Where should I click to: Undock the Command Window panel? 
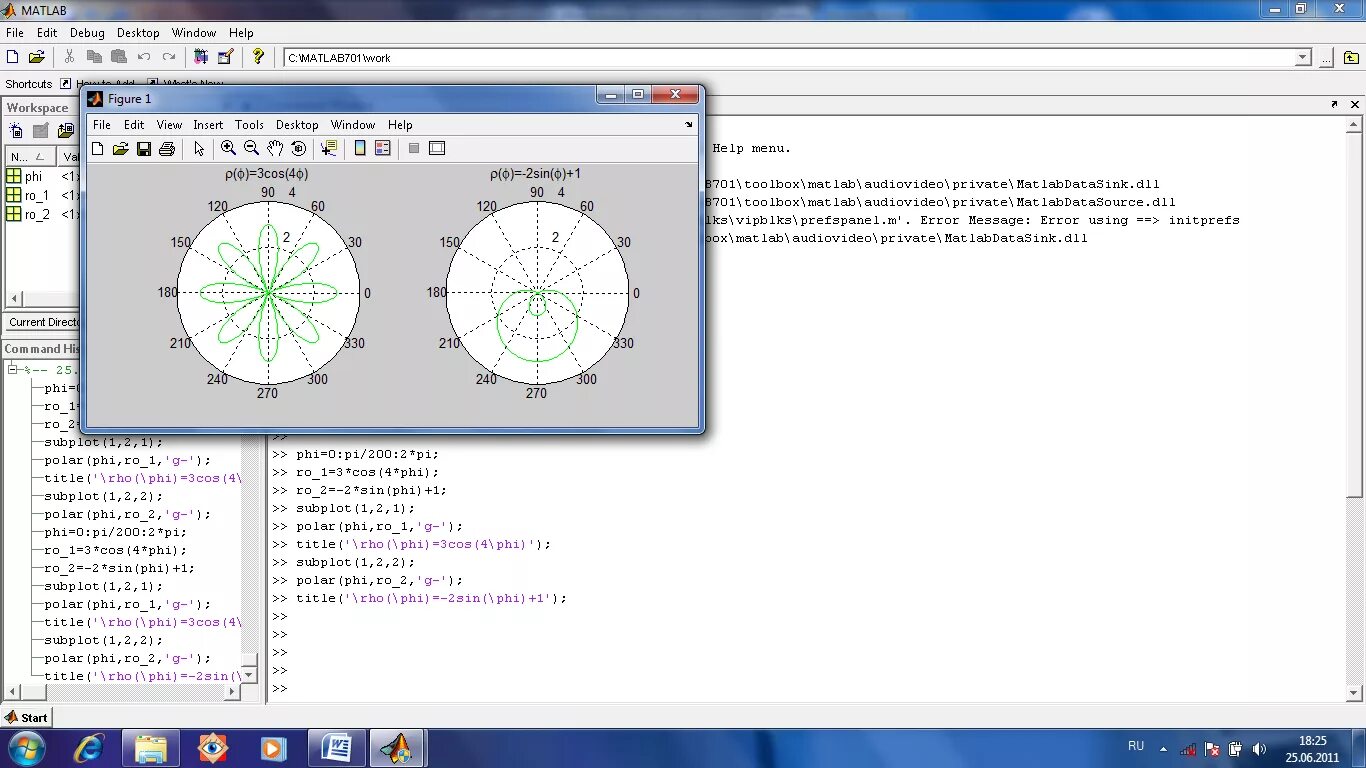point(1334,104)
